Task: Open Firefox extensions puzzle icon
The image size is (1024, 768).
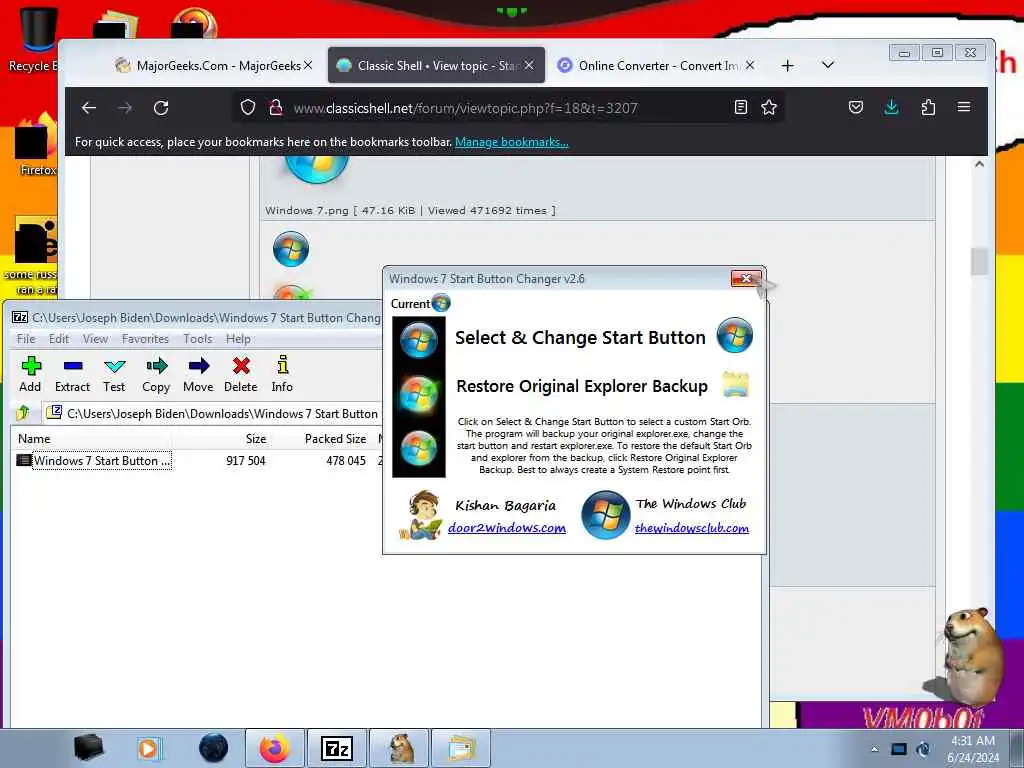Action: (928, 107)
